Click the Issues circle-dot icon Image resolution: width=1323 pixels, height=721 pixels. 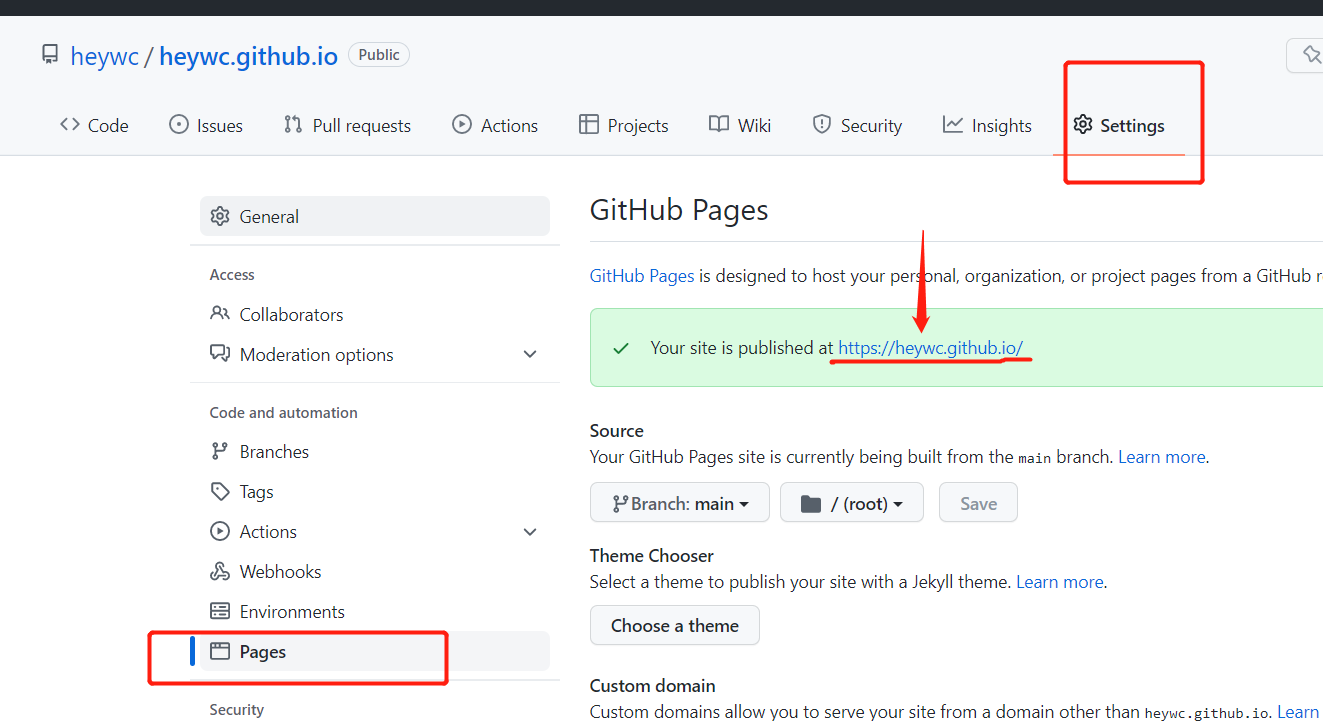179,124
